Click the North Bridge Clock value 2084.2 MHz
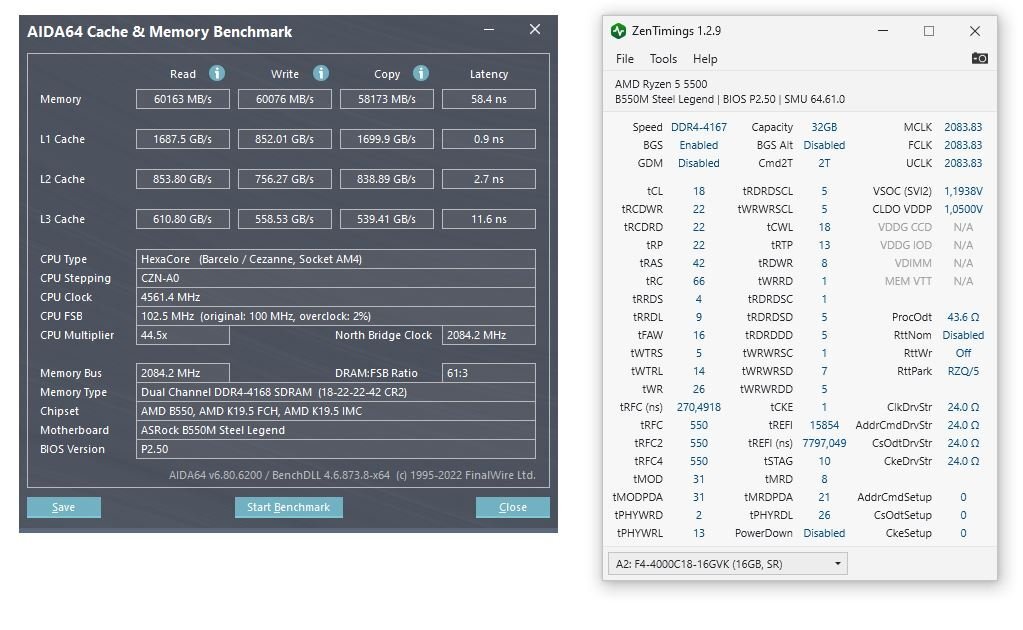 (x=489, y=335)
